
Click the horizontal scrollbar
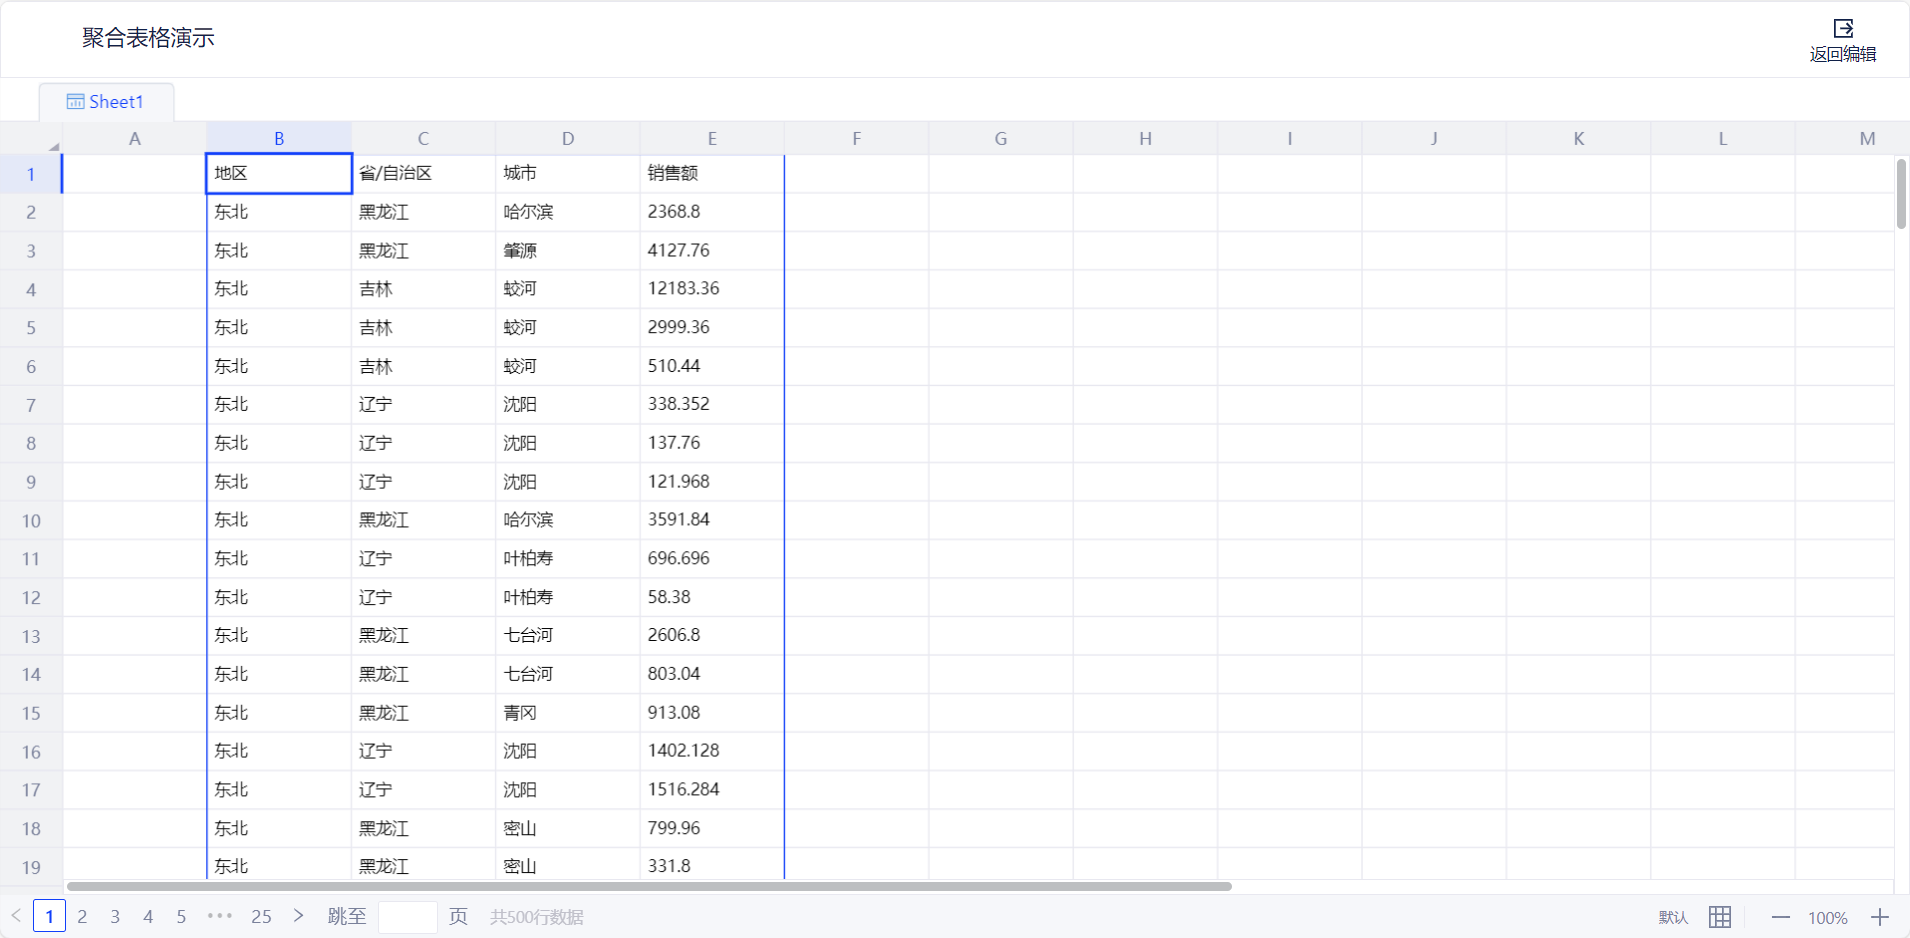648,886
